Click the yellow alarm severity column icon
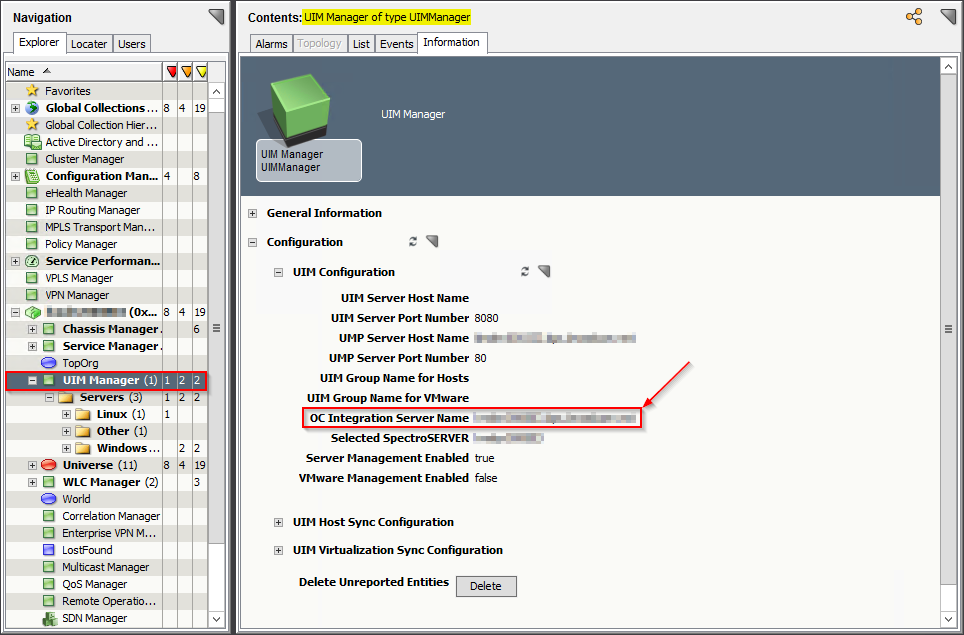 [200, 71]
